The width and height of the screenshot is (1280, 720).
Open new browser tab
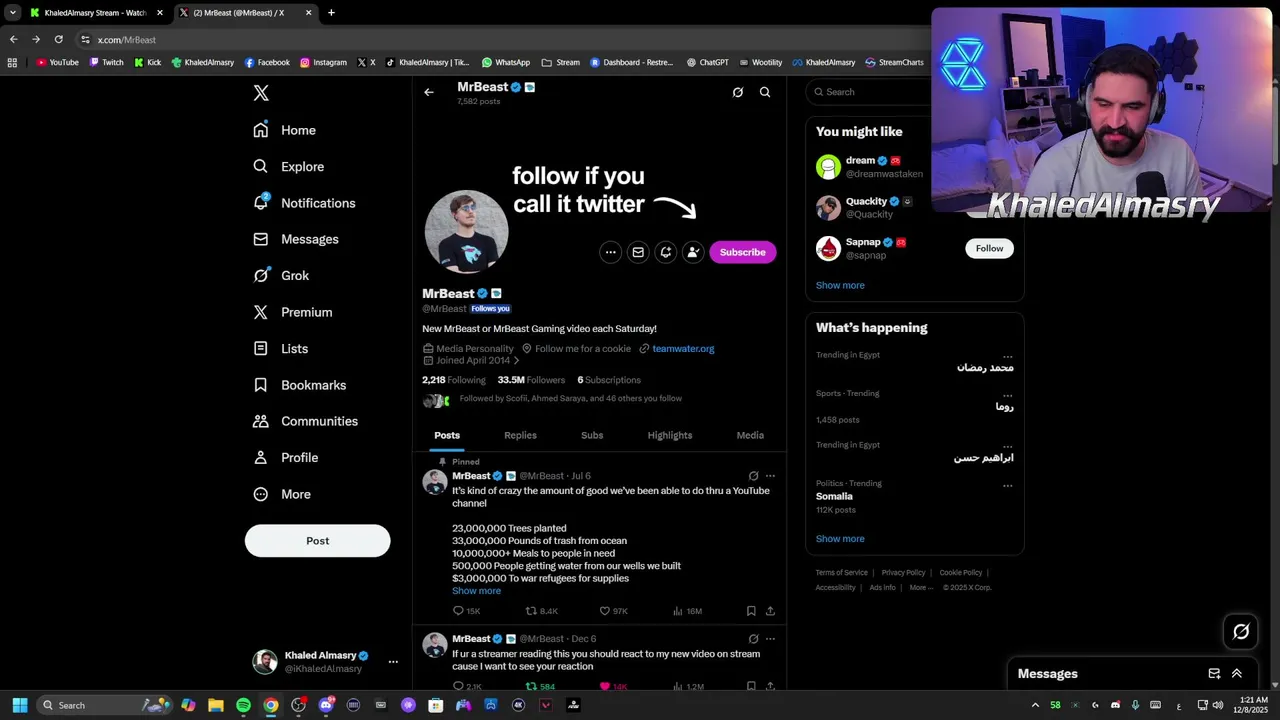tap(331, 13)
